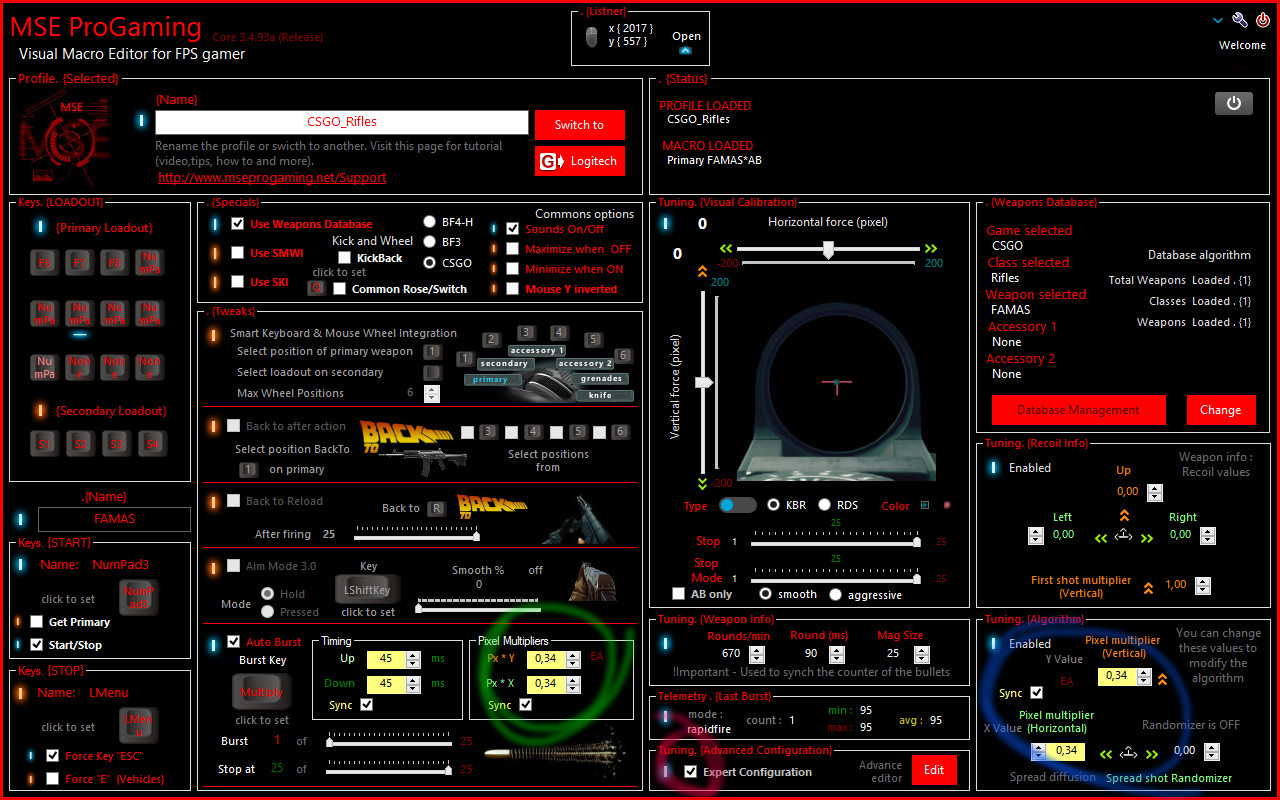Image resolution: width=1280 pixels, height=800 pixels.
Task: Click the green right horizontal force arrows
Action: coord(931,249)
